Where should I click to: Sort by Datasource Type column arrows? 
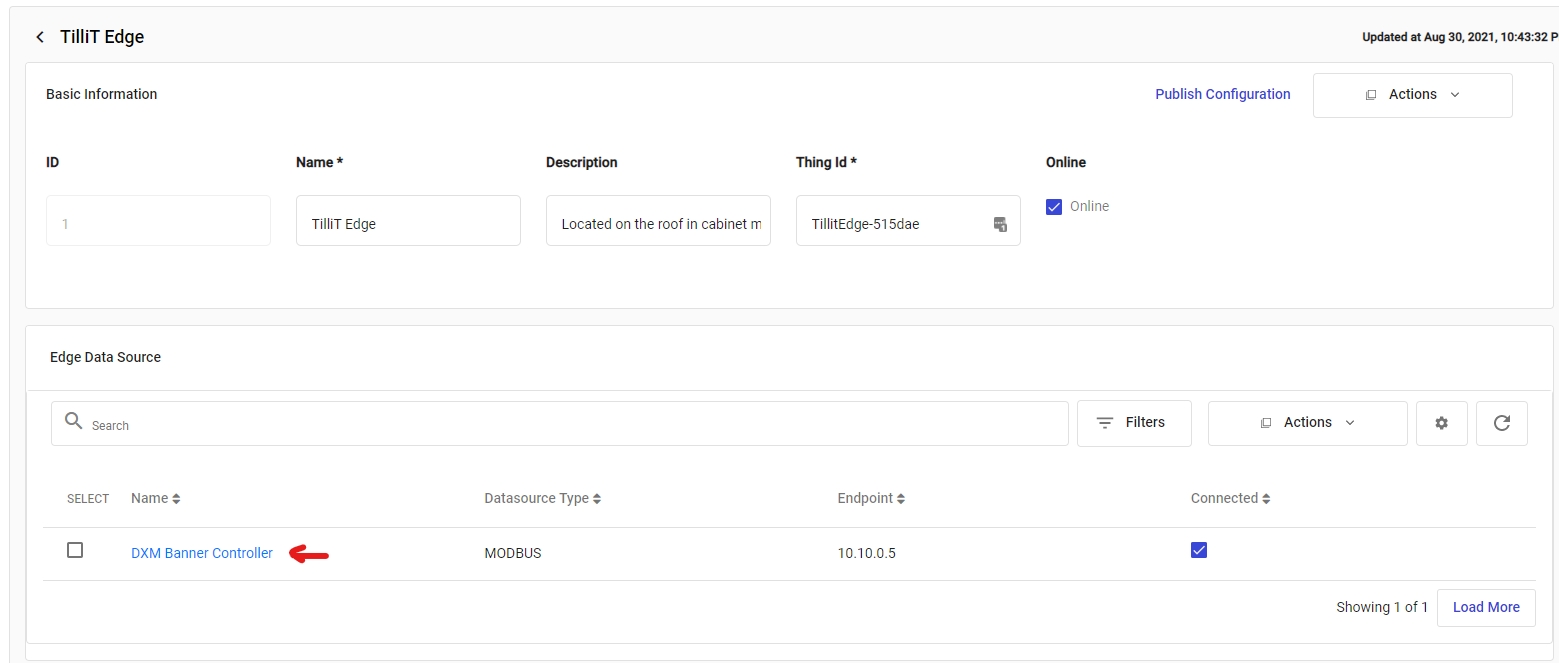(x=597, y=499)
